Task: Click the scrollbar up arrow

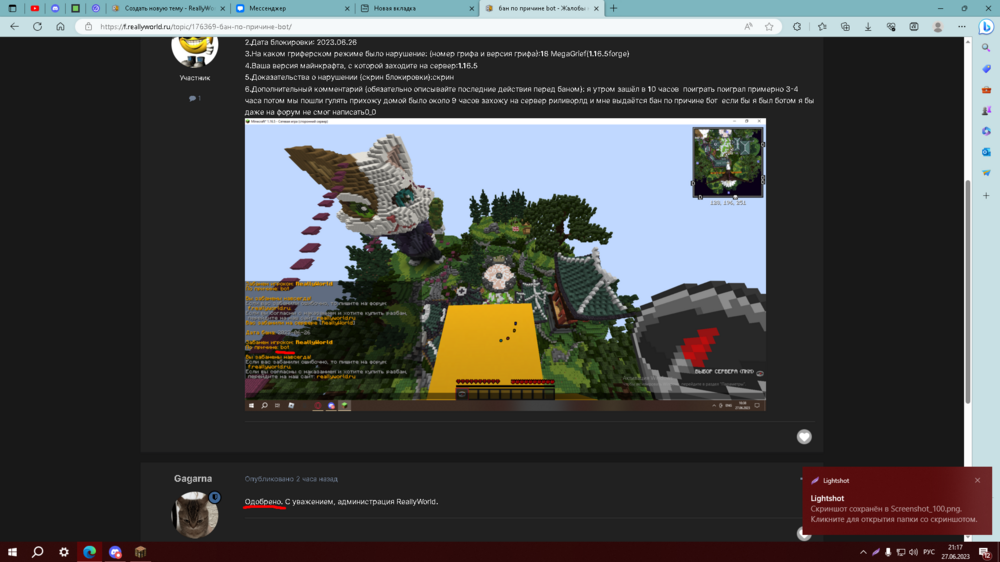Action: point(967,41)
